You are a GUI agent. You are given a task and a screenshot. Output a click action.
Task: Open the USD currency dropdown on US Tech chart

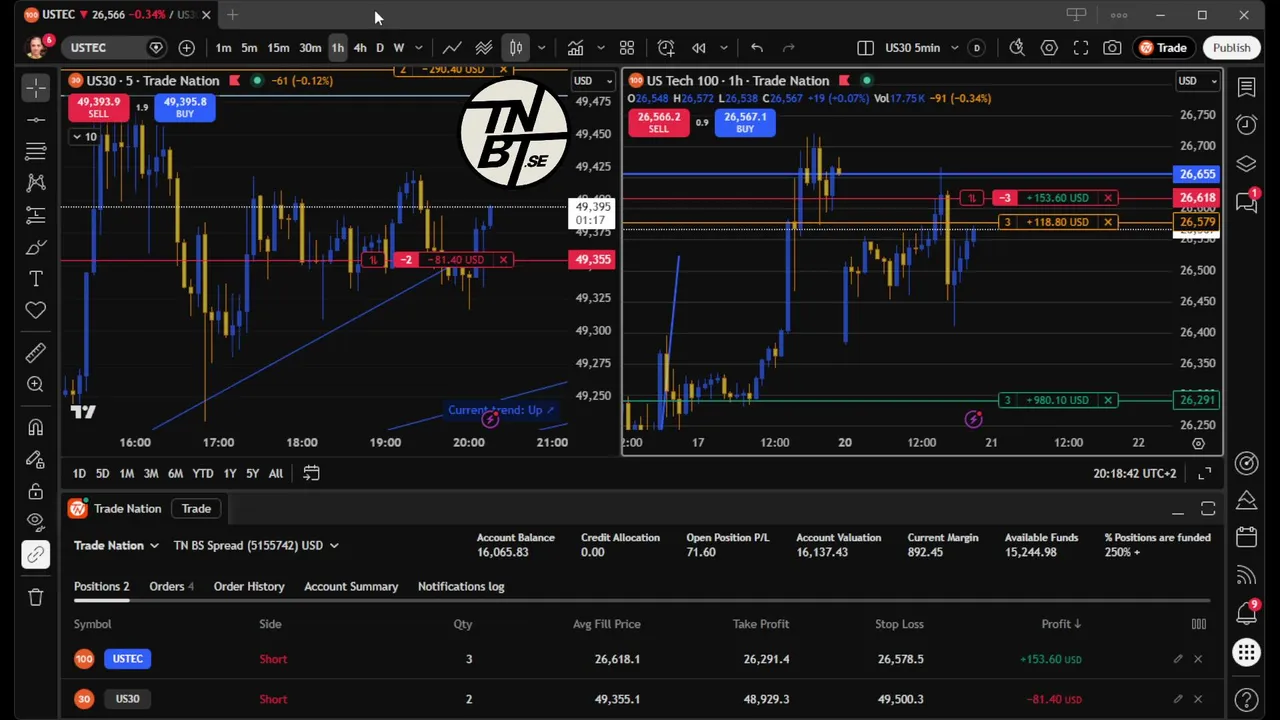pos(1196,81)
